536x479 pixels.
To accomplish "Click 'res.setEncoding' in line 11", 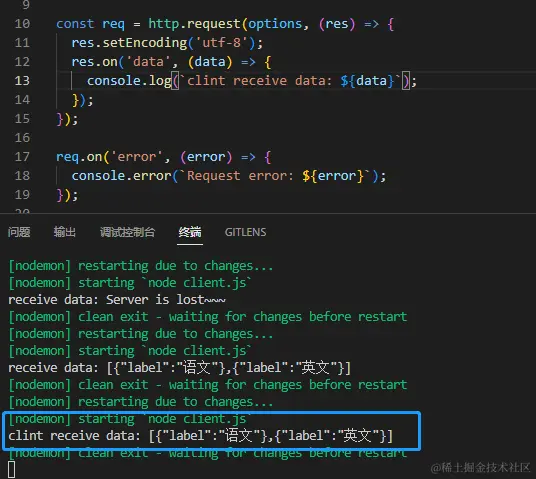I will tap(129, 43).
